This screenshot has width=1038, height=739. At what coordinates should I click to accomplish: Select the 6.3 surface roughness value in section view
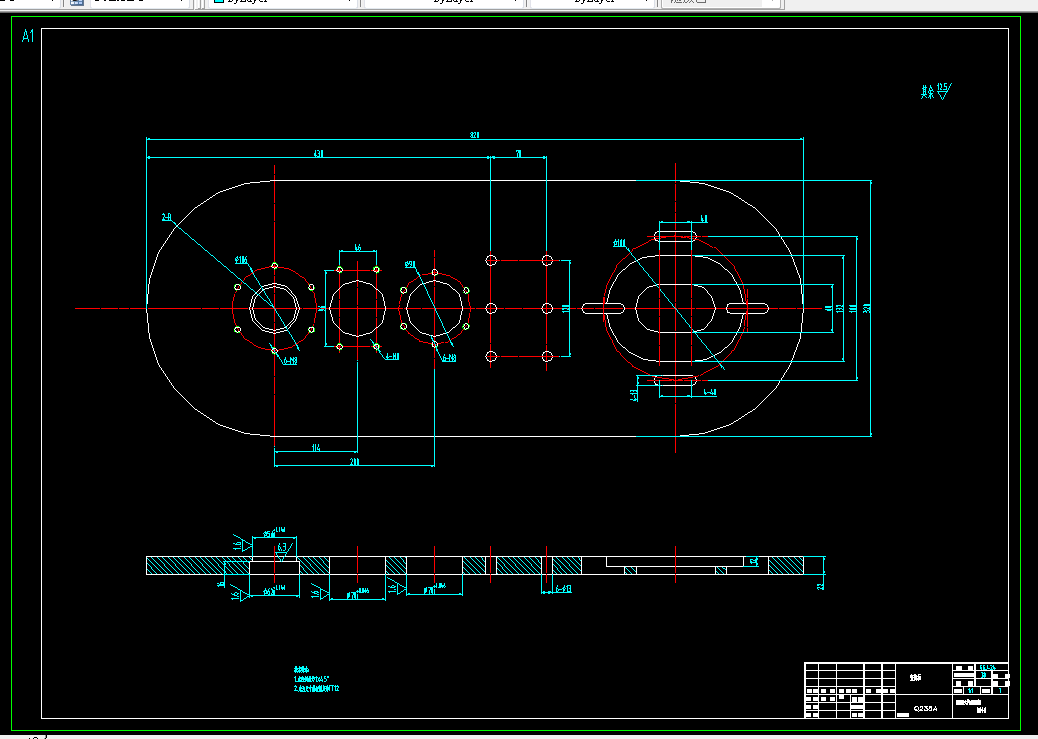point(283,547)
